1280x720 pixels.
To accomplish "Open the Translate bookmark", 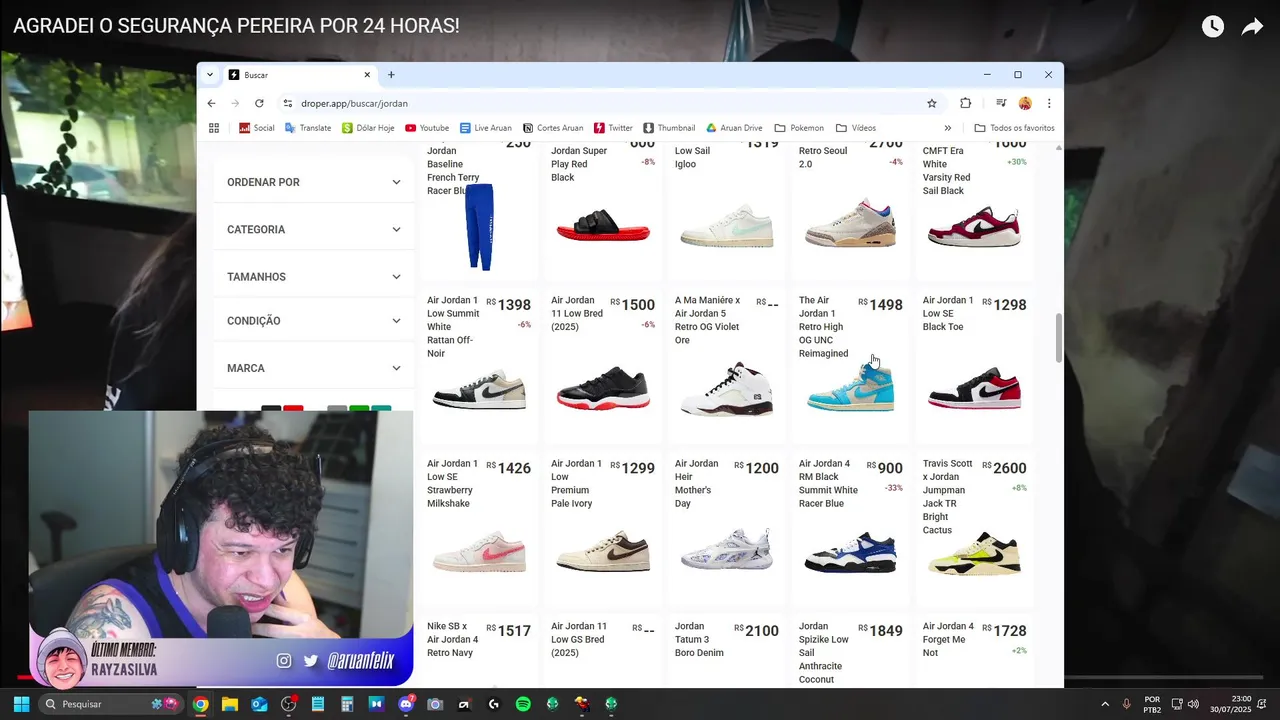I will [308, 128].
